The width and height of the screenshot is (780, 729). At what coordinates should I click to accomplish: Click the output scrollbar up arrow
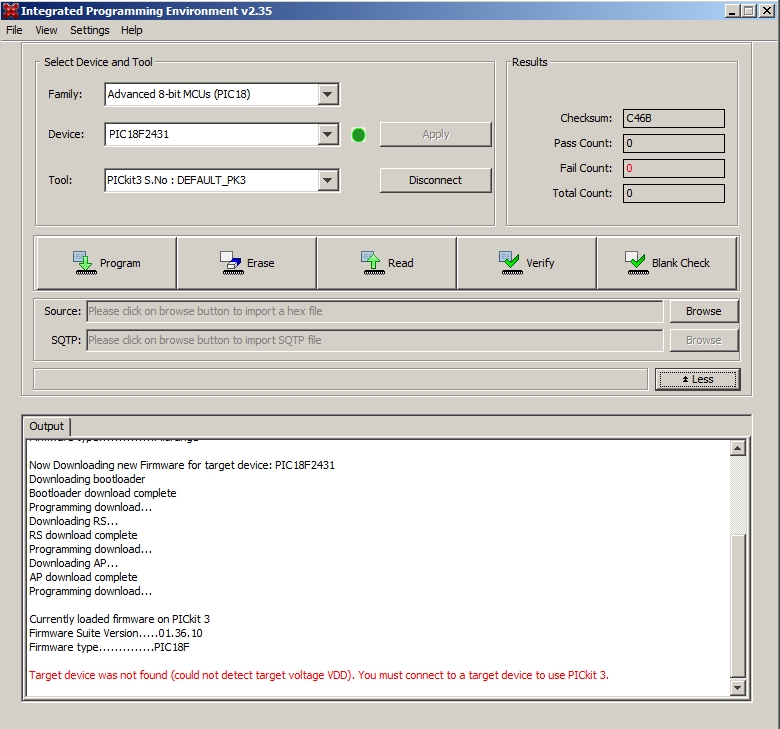737,448
